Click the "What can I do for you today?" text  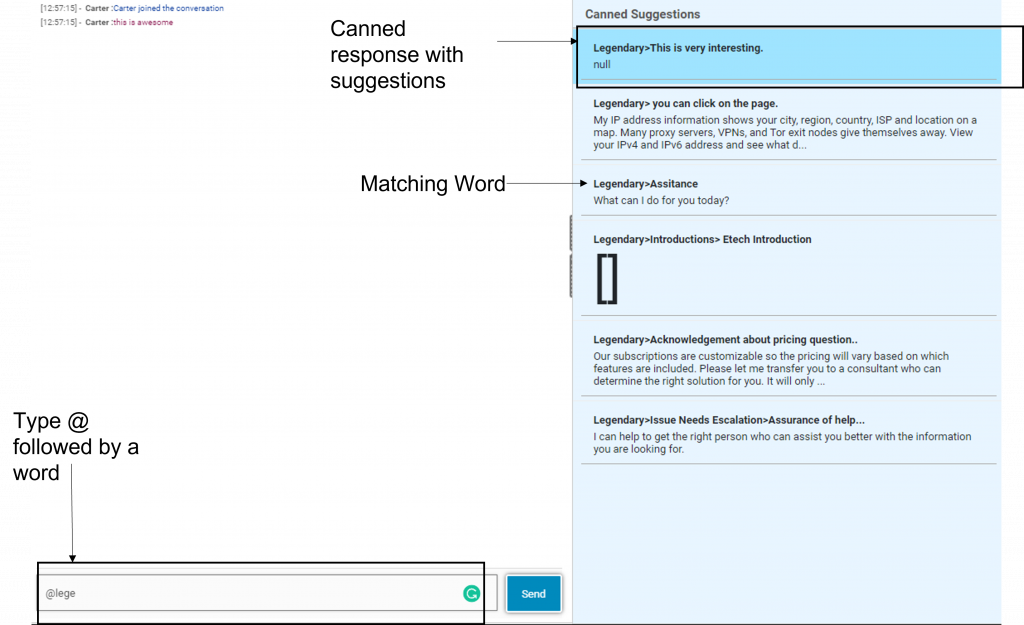click(x=661, y=201)
